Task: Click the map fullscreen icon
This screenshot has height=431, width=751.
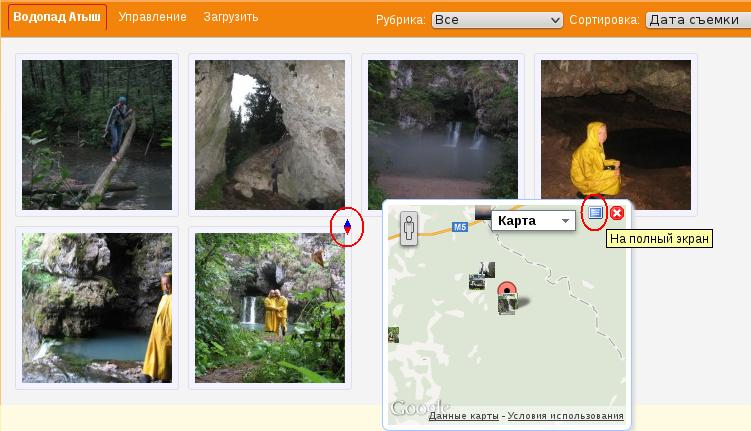Action: (596, 213)
